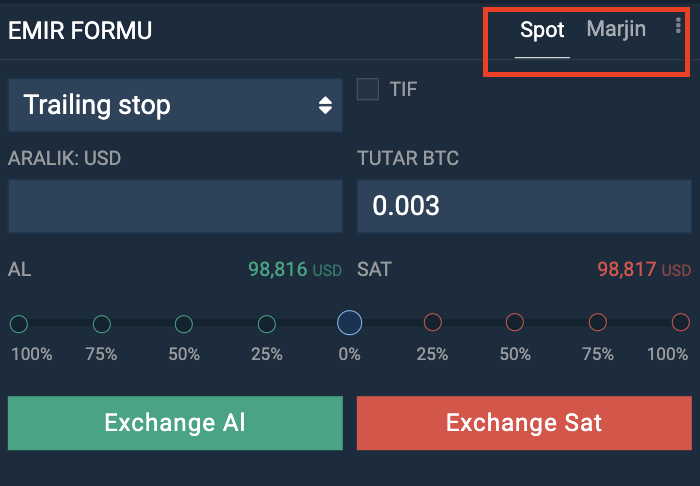Focus the TUTAR BTC amount field
The image size is (700, 486).
click(x=524, y=206)
